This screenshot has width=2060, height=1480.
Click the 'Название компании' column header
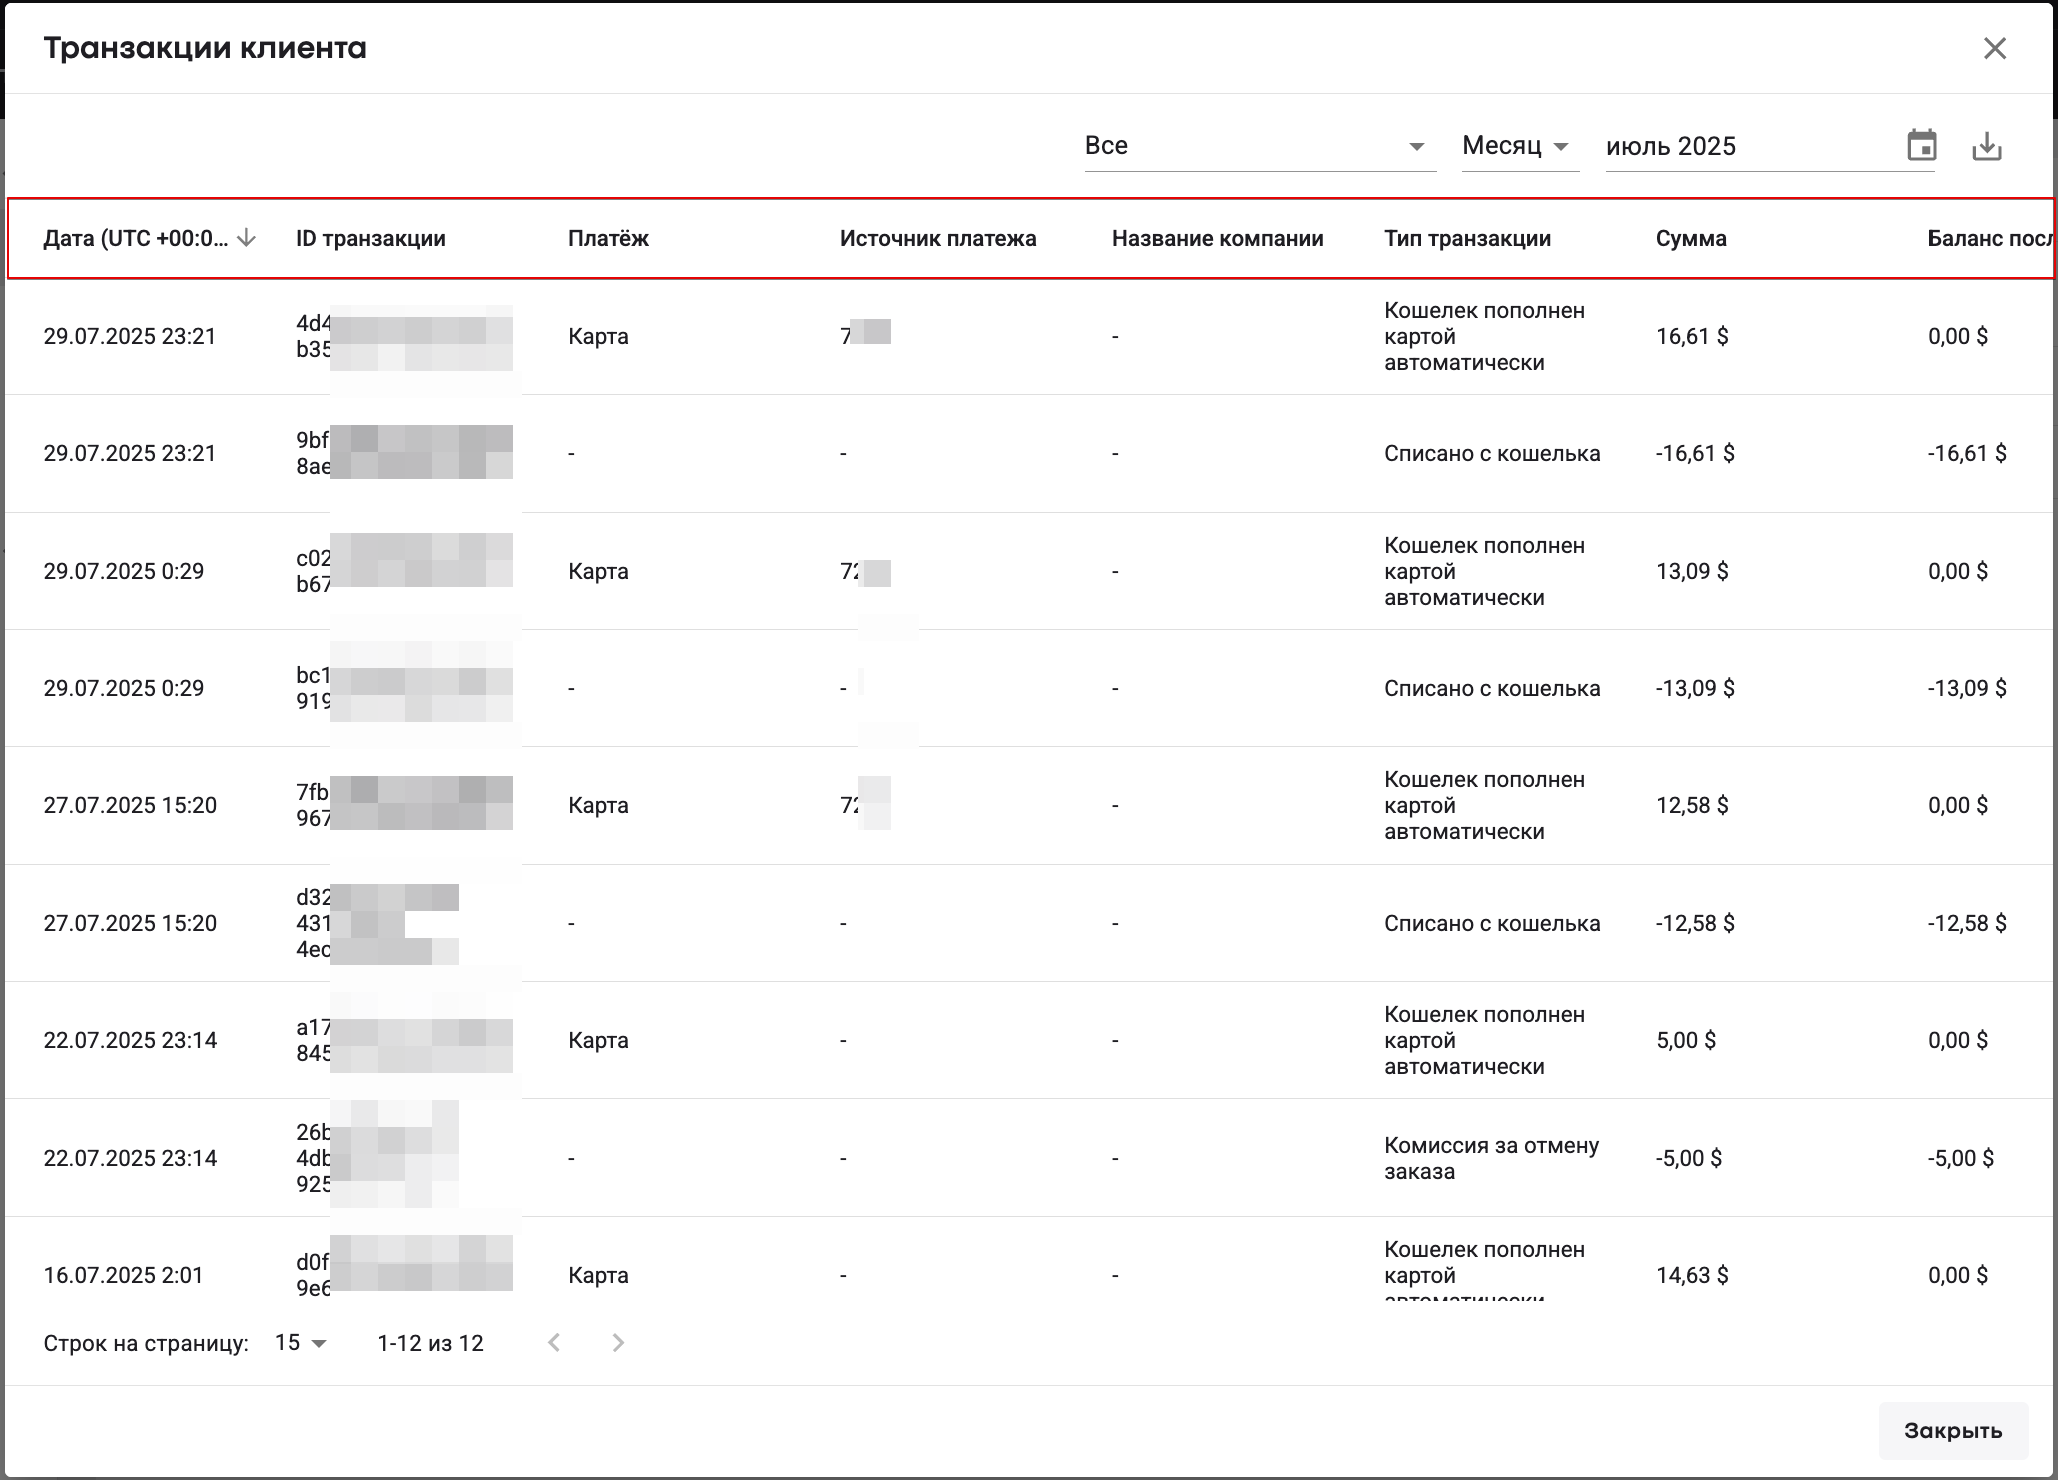tap(1217, 238)
